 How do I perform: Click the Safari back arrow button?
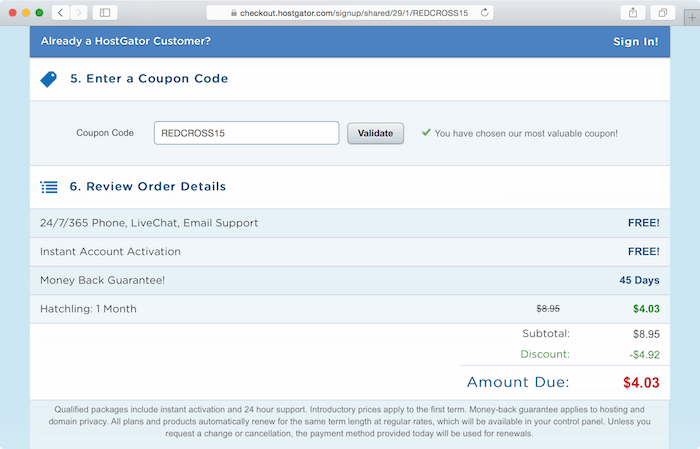click(x=61, y=12)
